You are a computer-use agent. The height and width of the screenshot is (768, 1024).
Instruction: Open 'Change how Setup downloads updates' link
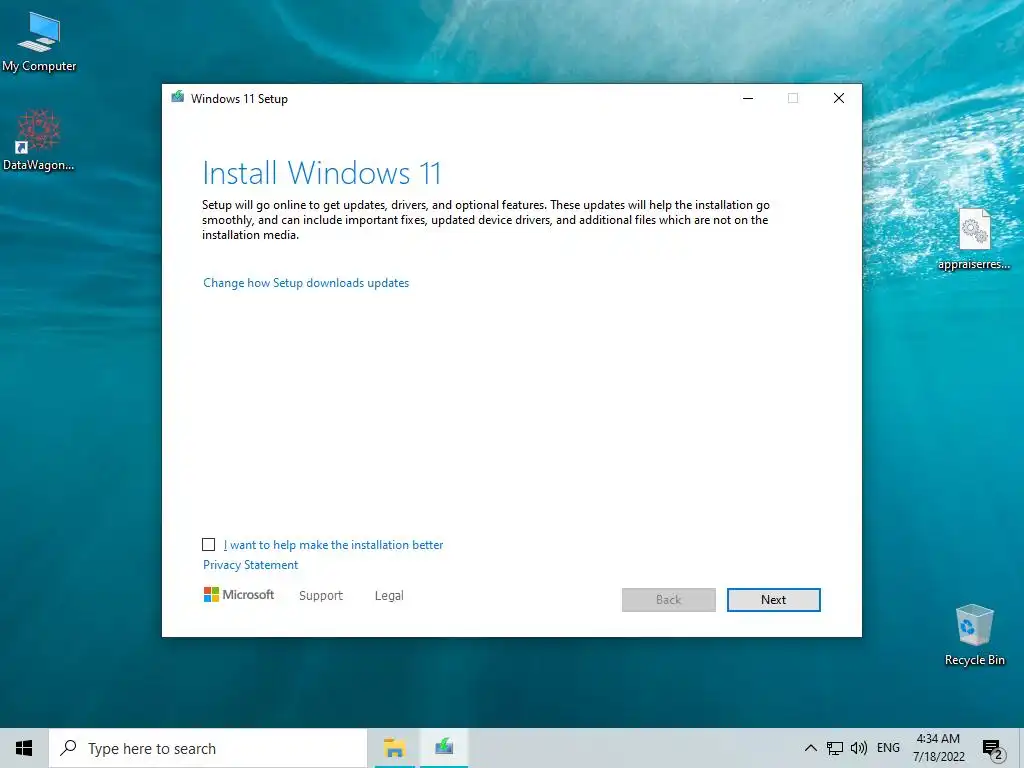306,283
